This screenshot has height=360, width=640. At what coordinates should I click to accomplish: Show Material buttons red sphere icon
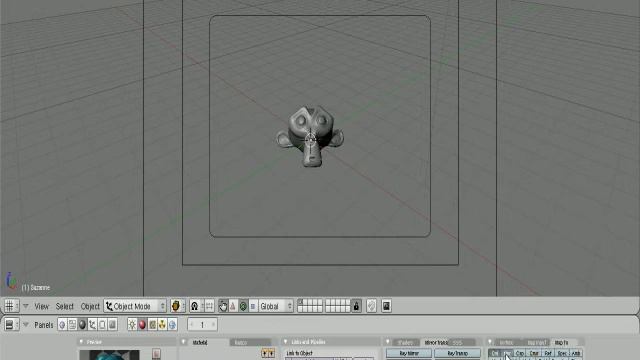[x=142, y=325]
